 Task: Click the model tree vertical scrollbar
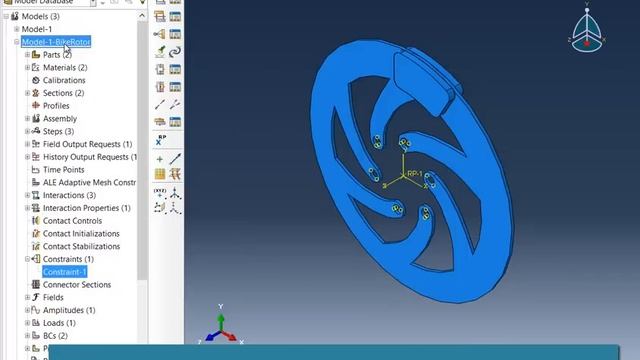coord(142,150)
